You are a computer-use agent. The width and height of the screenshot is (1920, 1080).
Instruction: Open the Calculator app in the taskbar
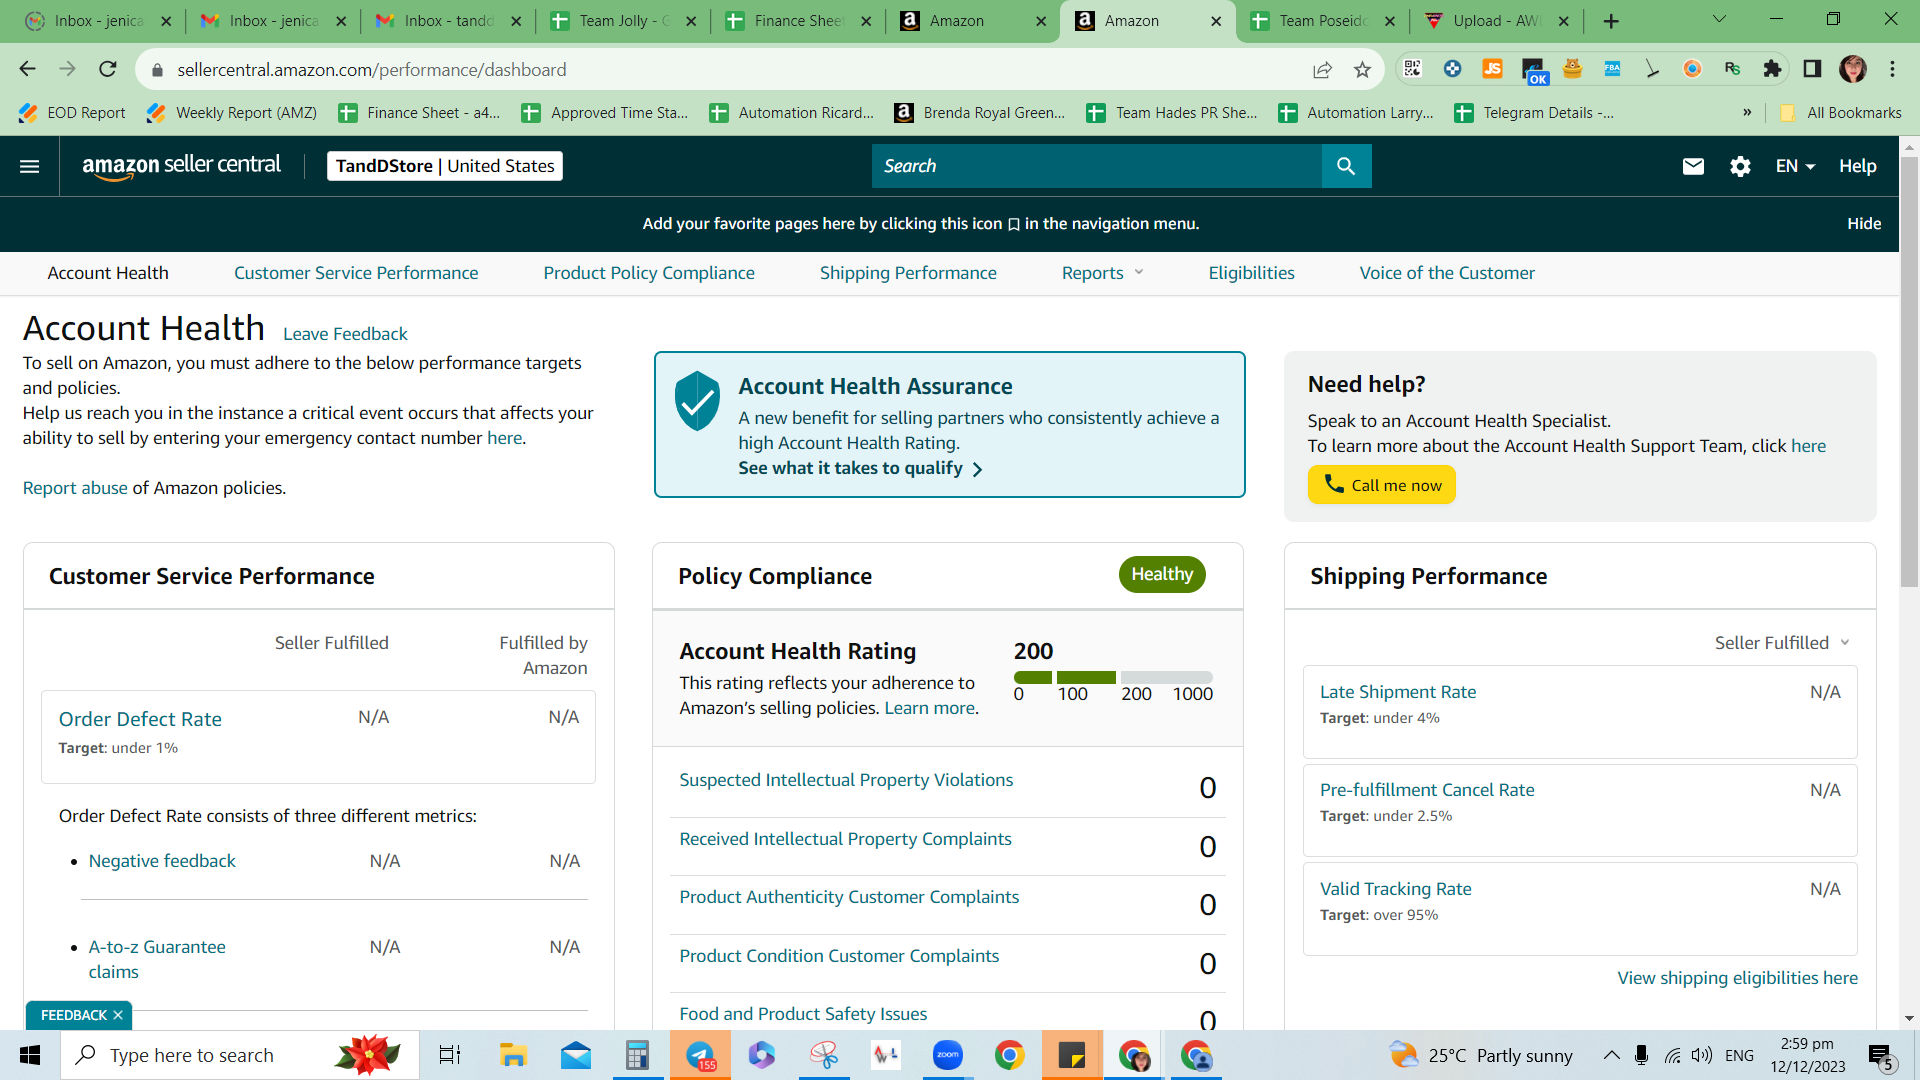pos(637,1055)
